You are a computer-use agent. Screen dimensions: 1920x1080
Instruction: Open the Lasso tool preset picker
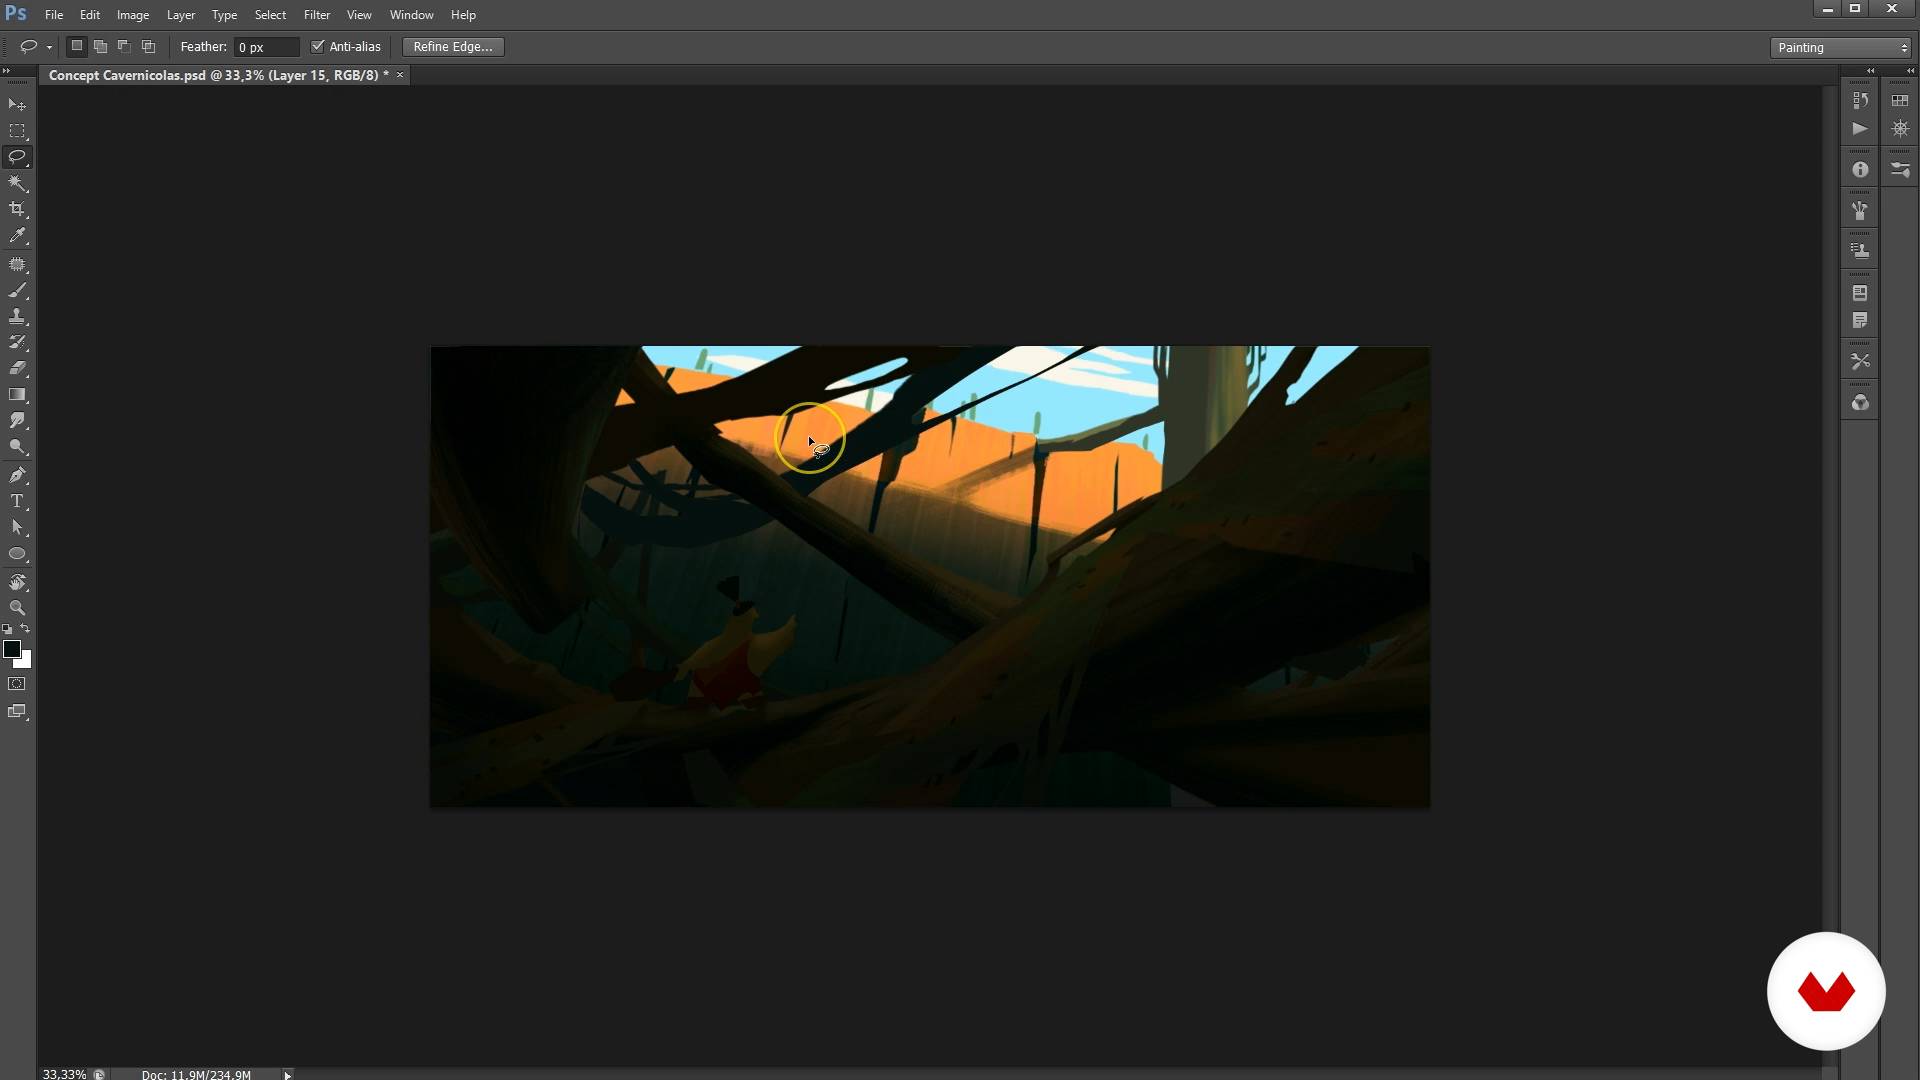(49, 47)
